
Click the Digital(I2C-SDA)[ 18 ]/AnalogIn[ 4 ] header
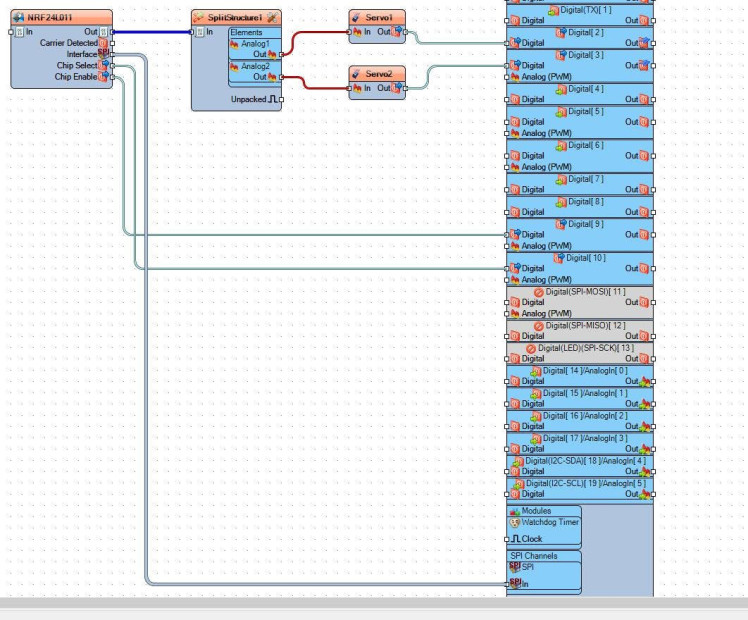tap(580, 460)
